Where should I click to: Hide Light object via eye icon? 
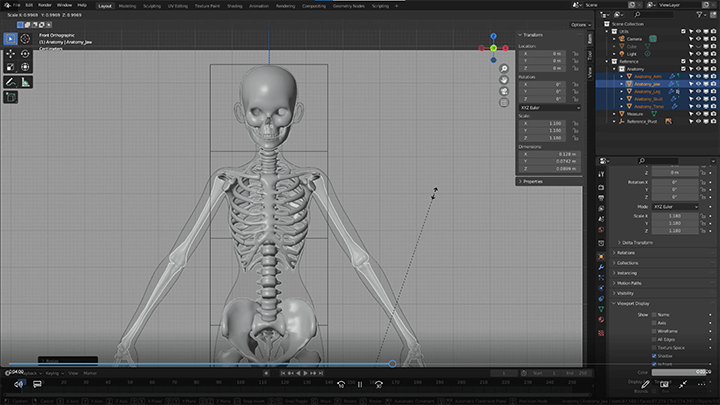(x=698, y=54)
